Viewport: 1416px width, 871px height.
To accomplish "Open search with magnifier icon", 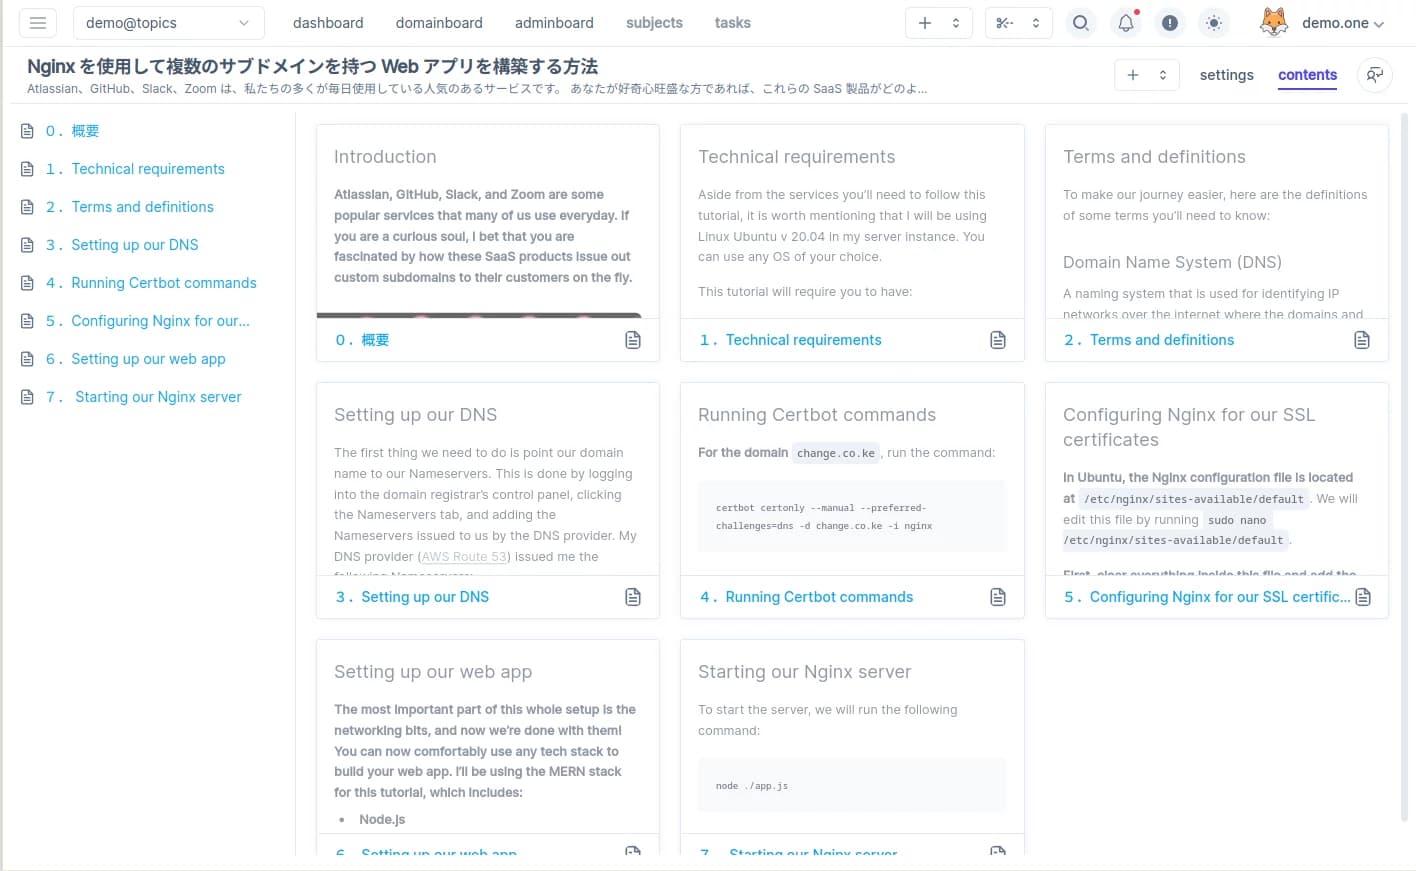I will click(1081, 23).
